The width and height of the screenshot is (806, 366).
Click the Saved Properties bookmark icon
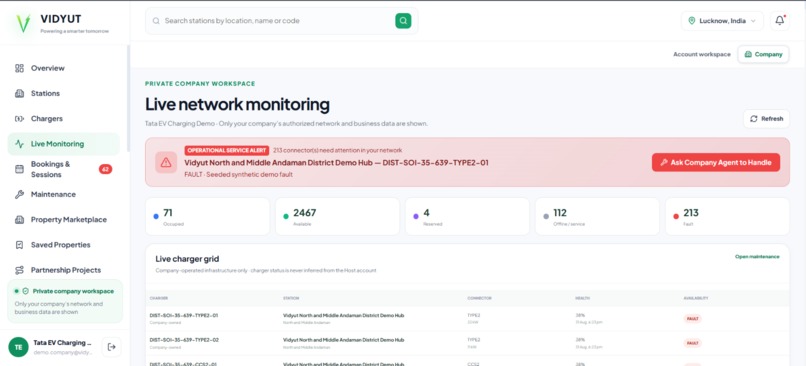[x=20, y=245]
